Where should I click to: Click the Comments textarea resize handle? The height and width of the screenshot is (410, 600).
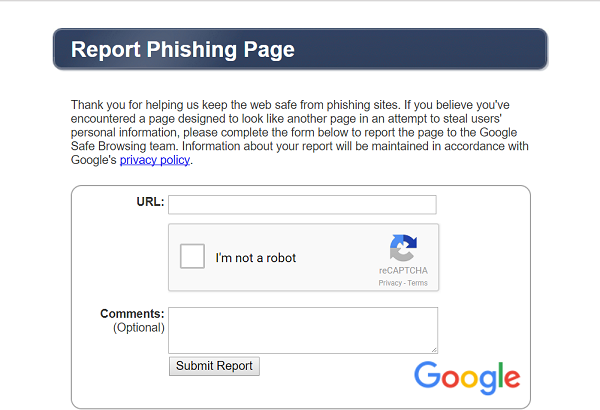(434, 350)
